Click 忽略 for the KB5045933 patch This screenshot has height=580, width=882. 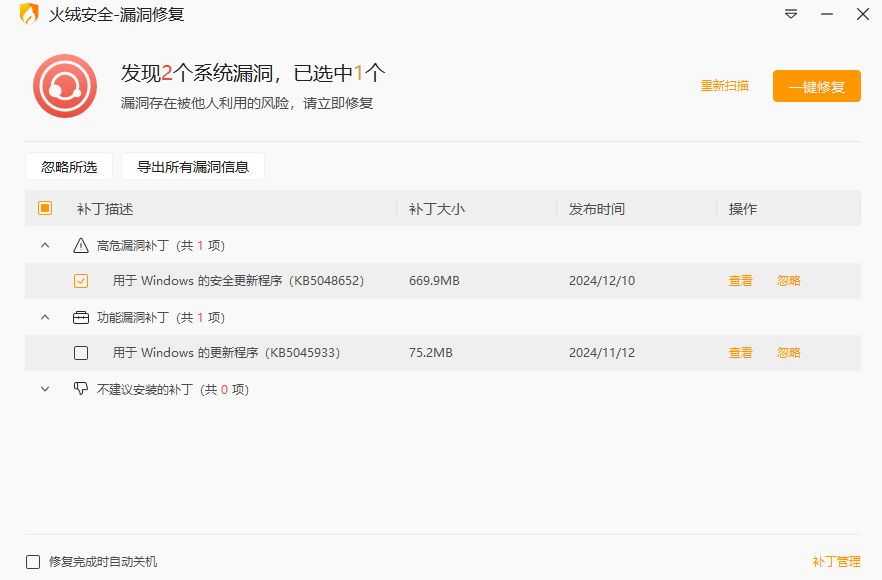tap(788, 352)
